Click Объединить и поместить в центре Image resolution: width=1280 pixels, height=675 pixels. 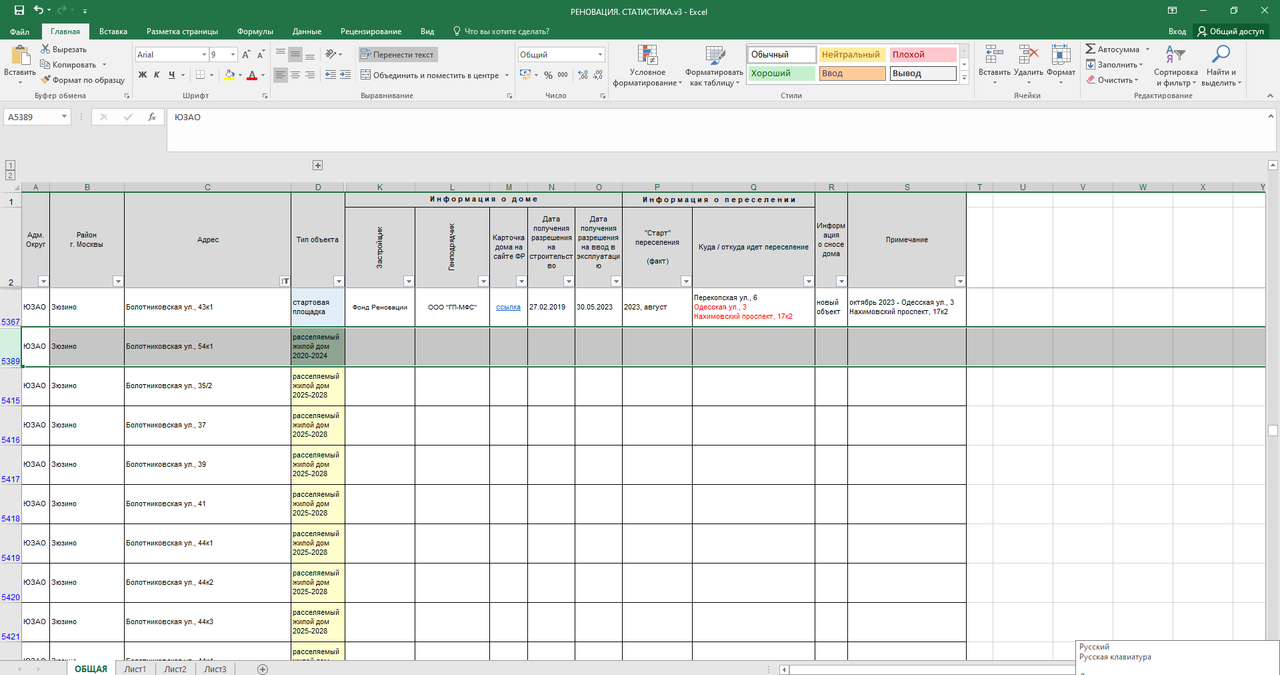point(428,75)
